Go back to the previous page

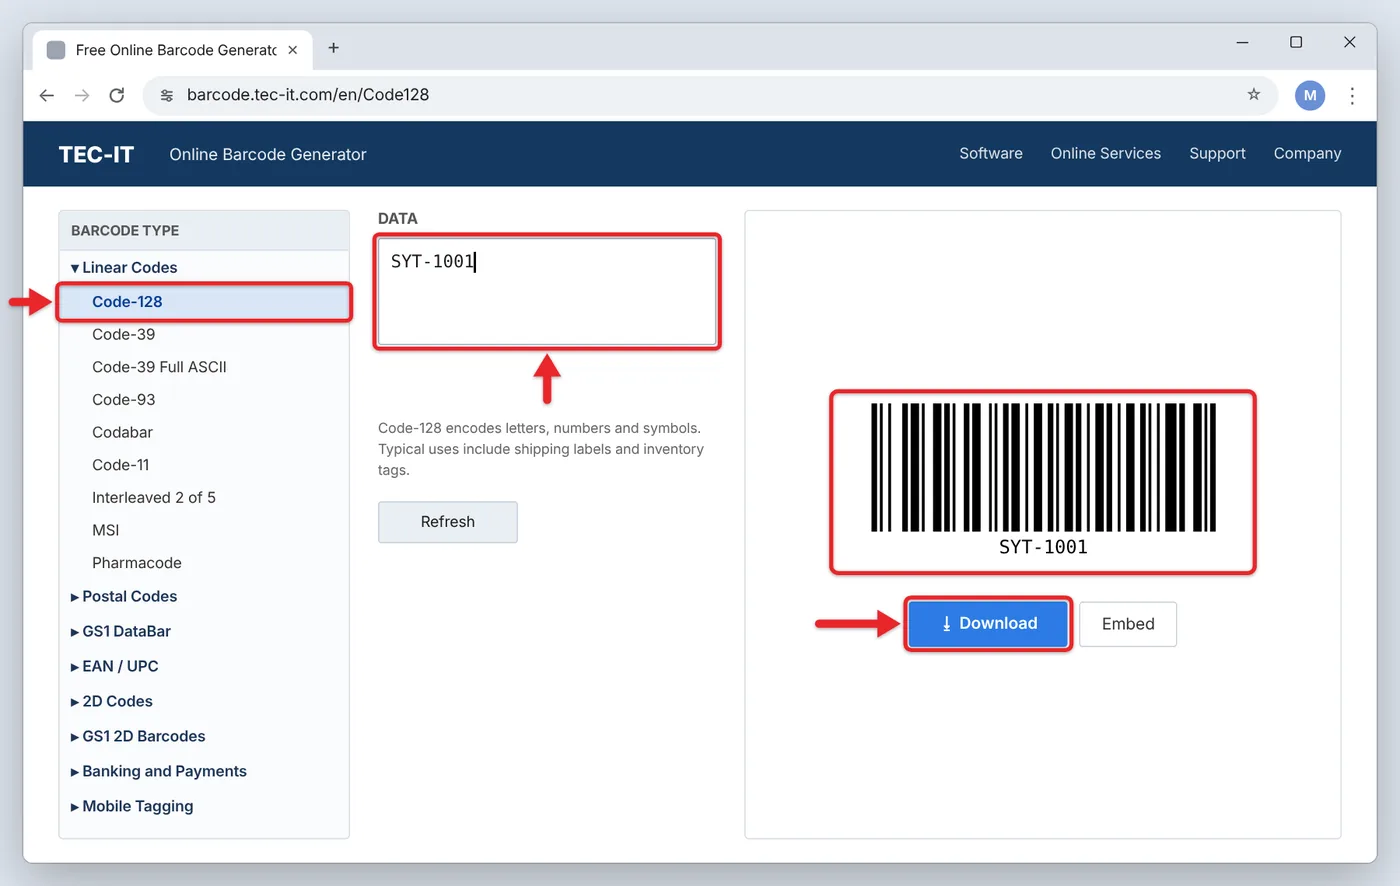(47, 95)
